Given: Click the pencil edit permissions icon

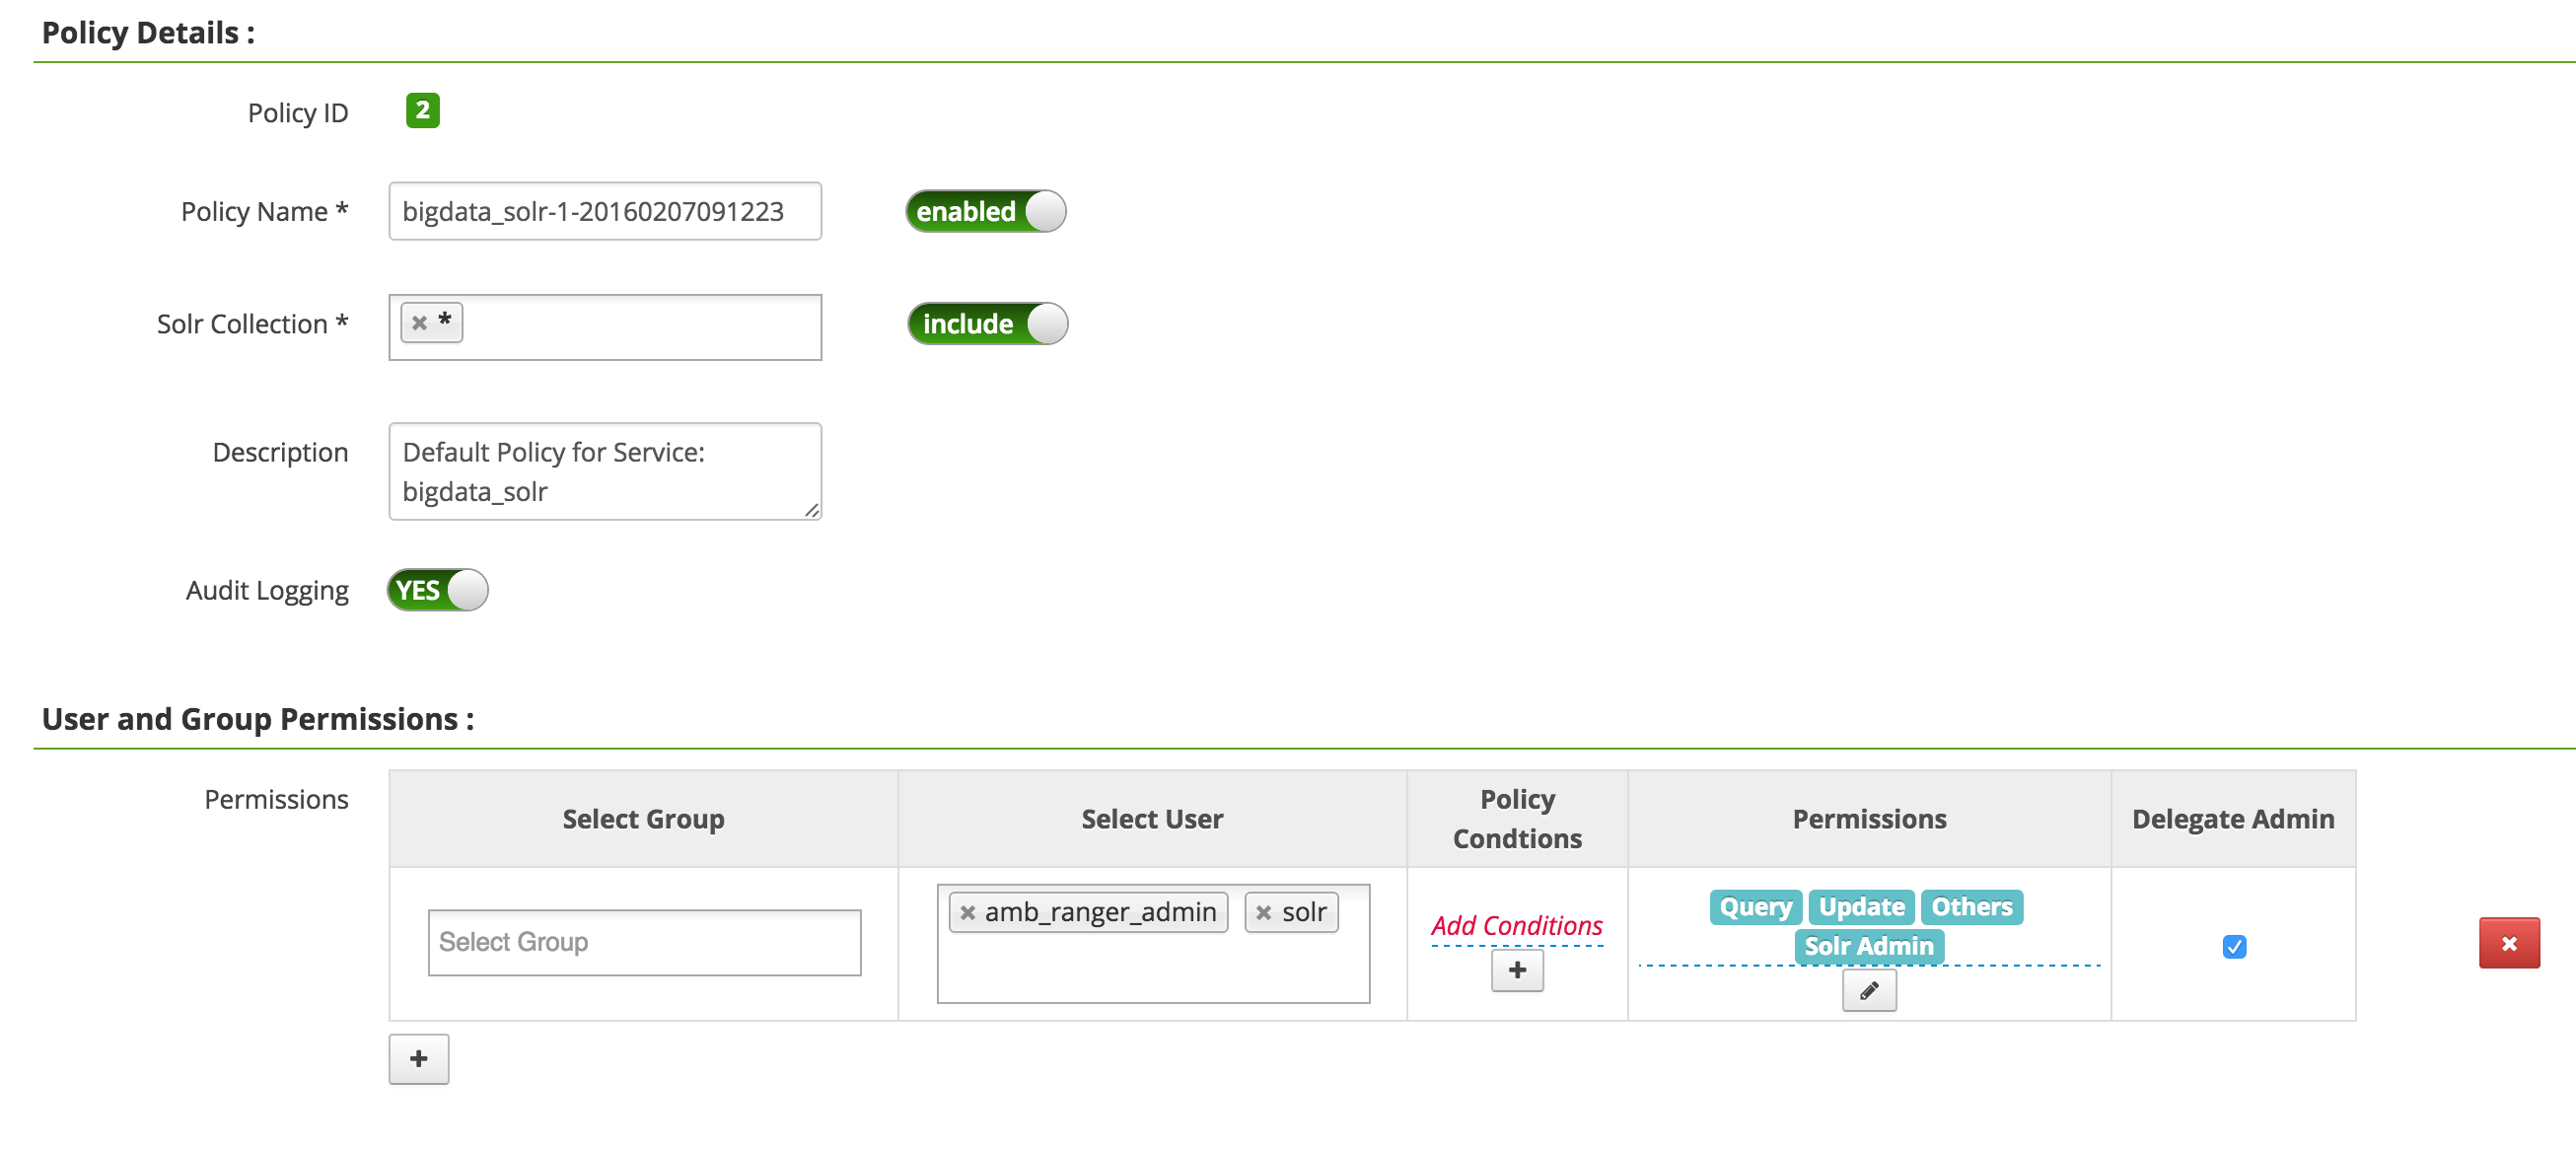Looking at the screenshot, I should click(1868, 990).
